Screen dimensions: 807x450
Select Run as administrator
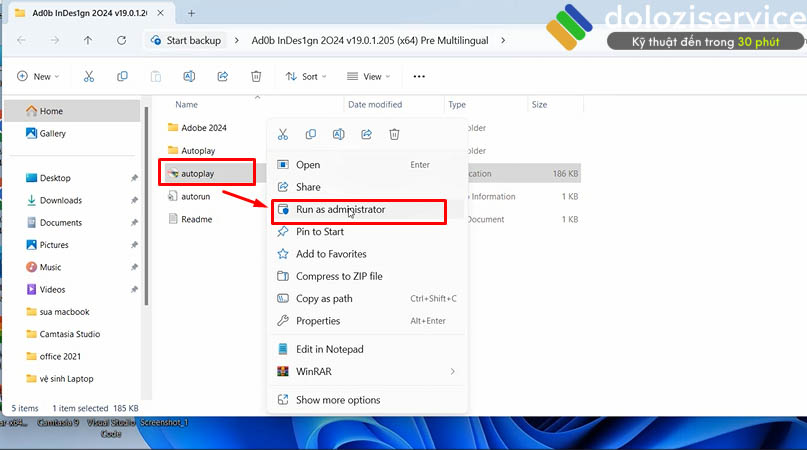pyautogui.click(x=368, y=210)
